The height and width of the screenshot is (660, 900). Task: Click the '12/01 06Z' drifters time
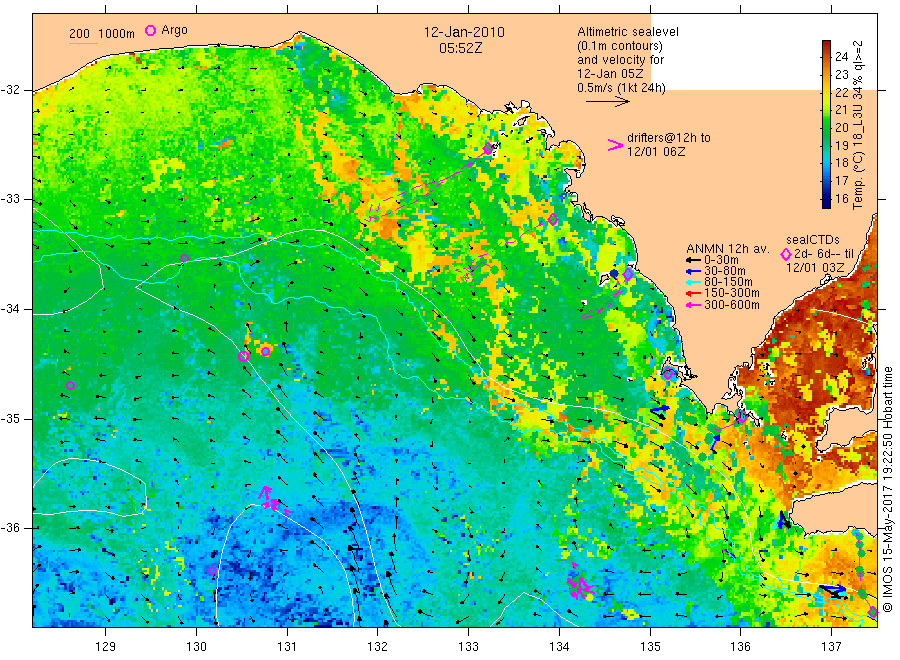click(656, 152)
